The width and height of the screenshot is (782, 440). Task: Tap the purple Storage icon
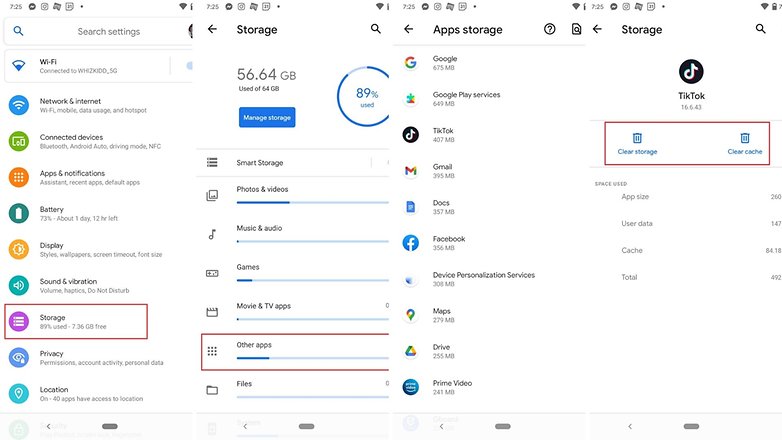tap(18, 321)
